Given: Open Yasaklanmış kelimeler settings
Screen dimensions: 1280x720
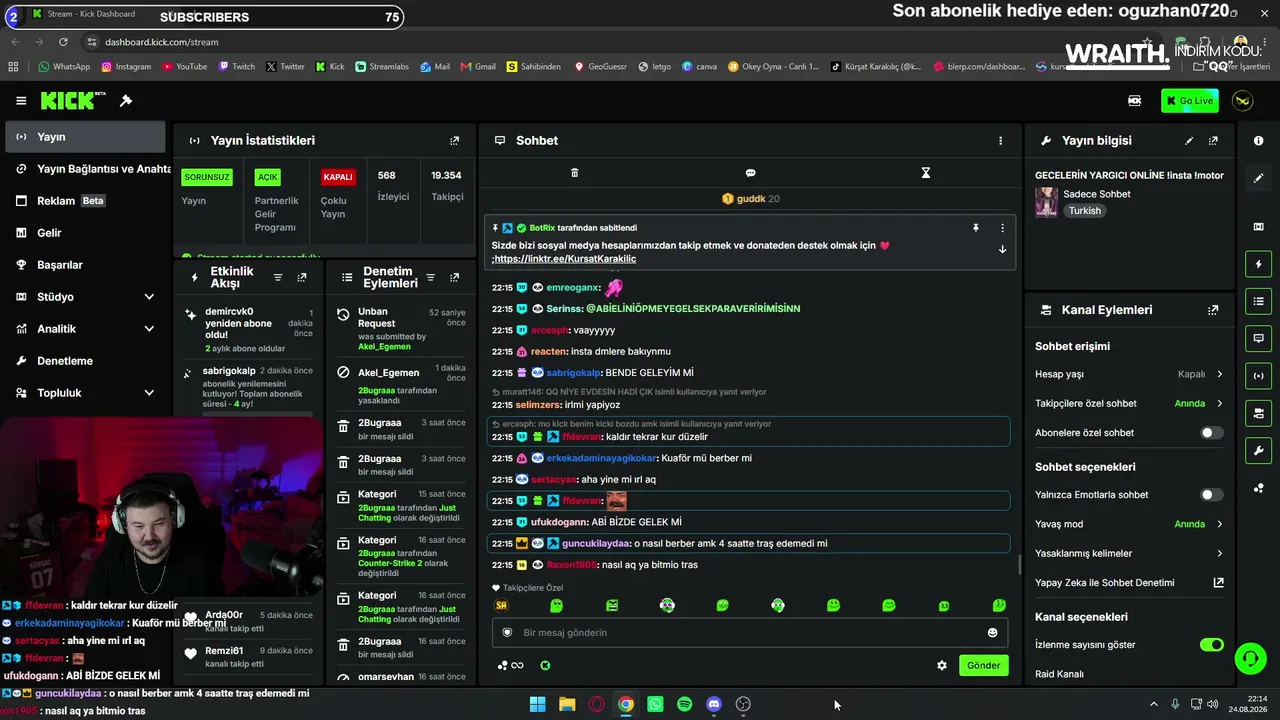Looking at the screenshot, I should point(1129,553).
